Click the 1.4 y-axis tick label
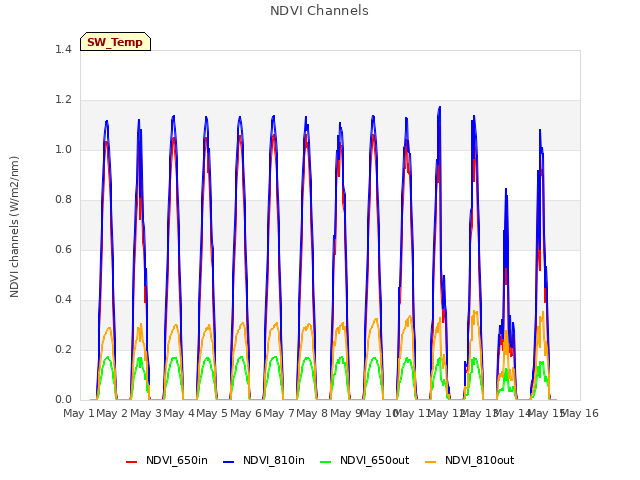 (x=63, y=49)
